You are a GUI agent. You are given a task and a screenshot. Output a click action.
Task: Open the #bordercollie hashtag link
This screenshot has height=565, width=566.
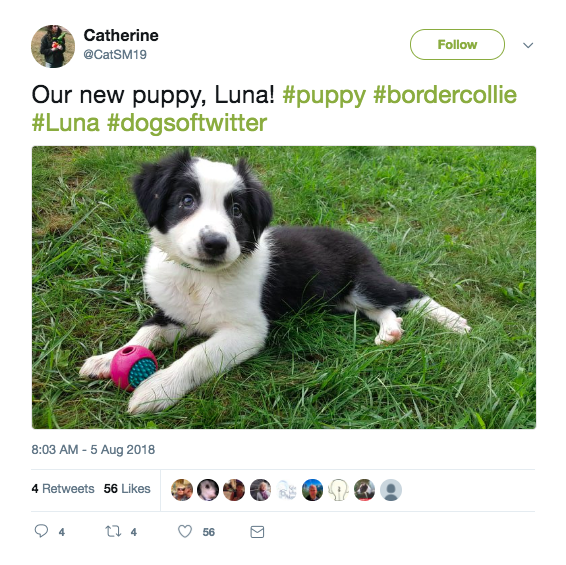point(445,95)
